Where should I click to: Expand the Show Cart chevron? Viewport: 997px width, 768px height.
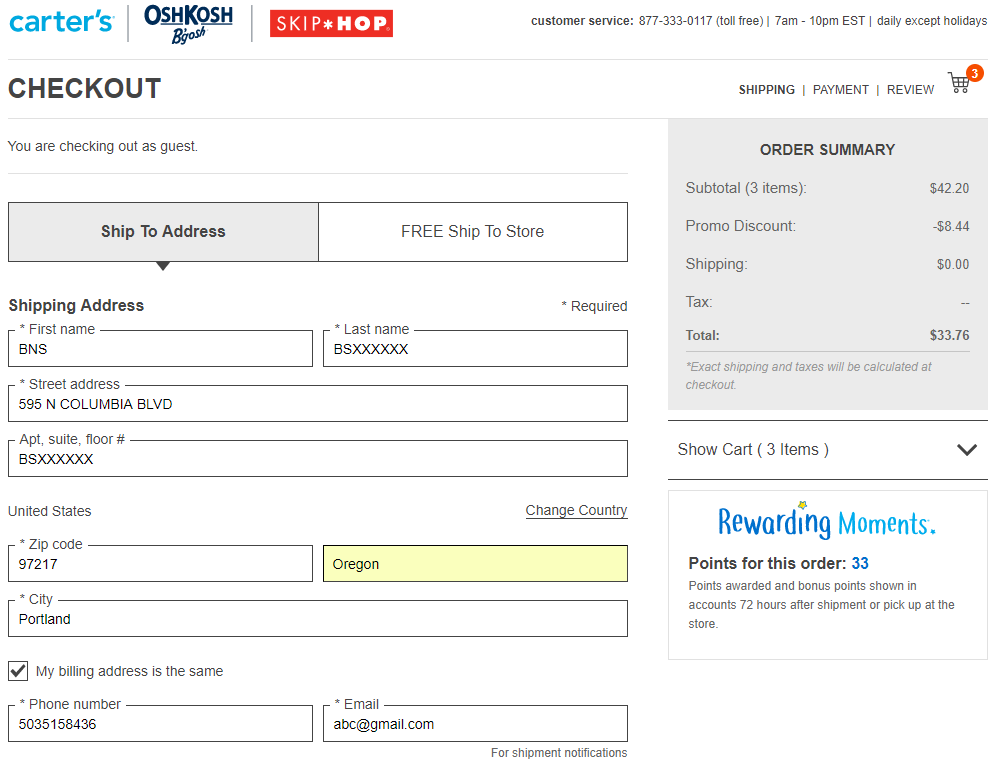point(966,450)
